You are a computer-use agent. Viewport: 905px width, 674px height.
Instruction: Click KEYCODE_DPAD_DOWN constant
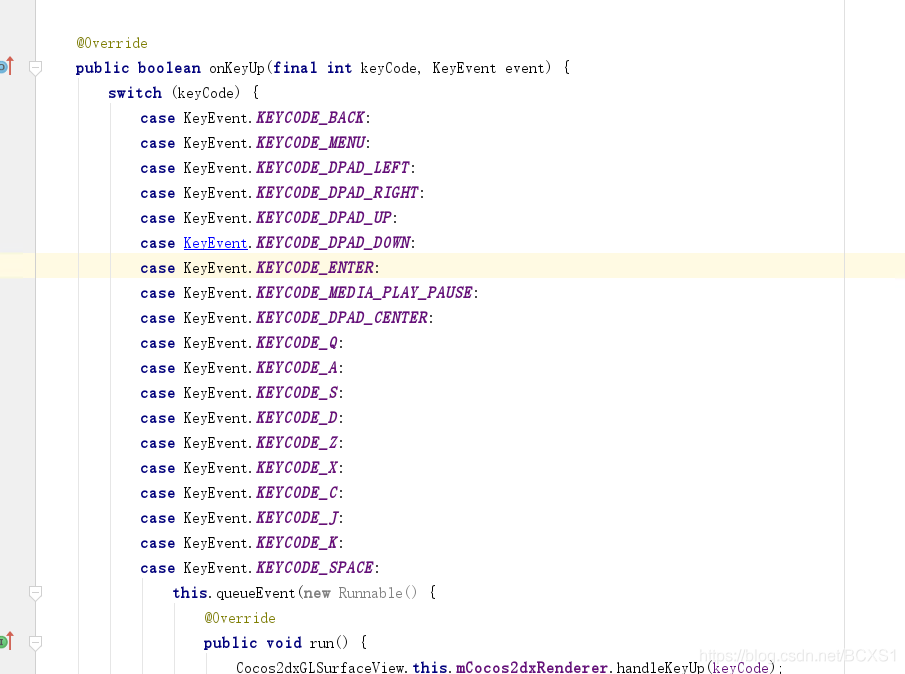pos(333,243)
